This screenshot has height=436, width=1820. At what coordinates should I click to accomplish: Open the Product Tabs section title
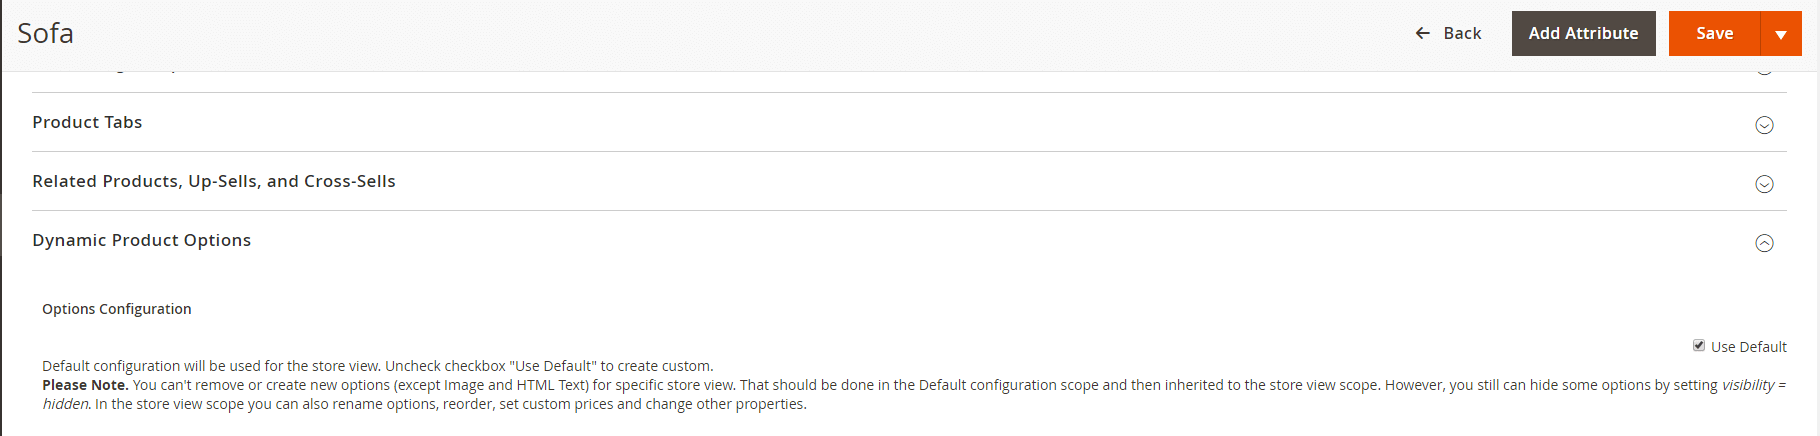(87, 122)
